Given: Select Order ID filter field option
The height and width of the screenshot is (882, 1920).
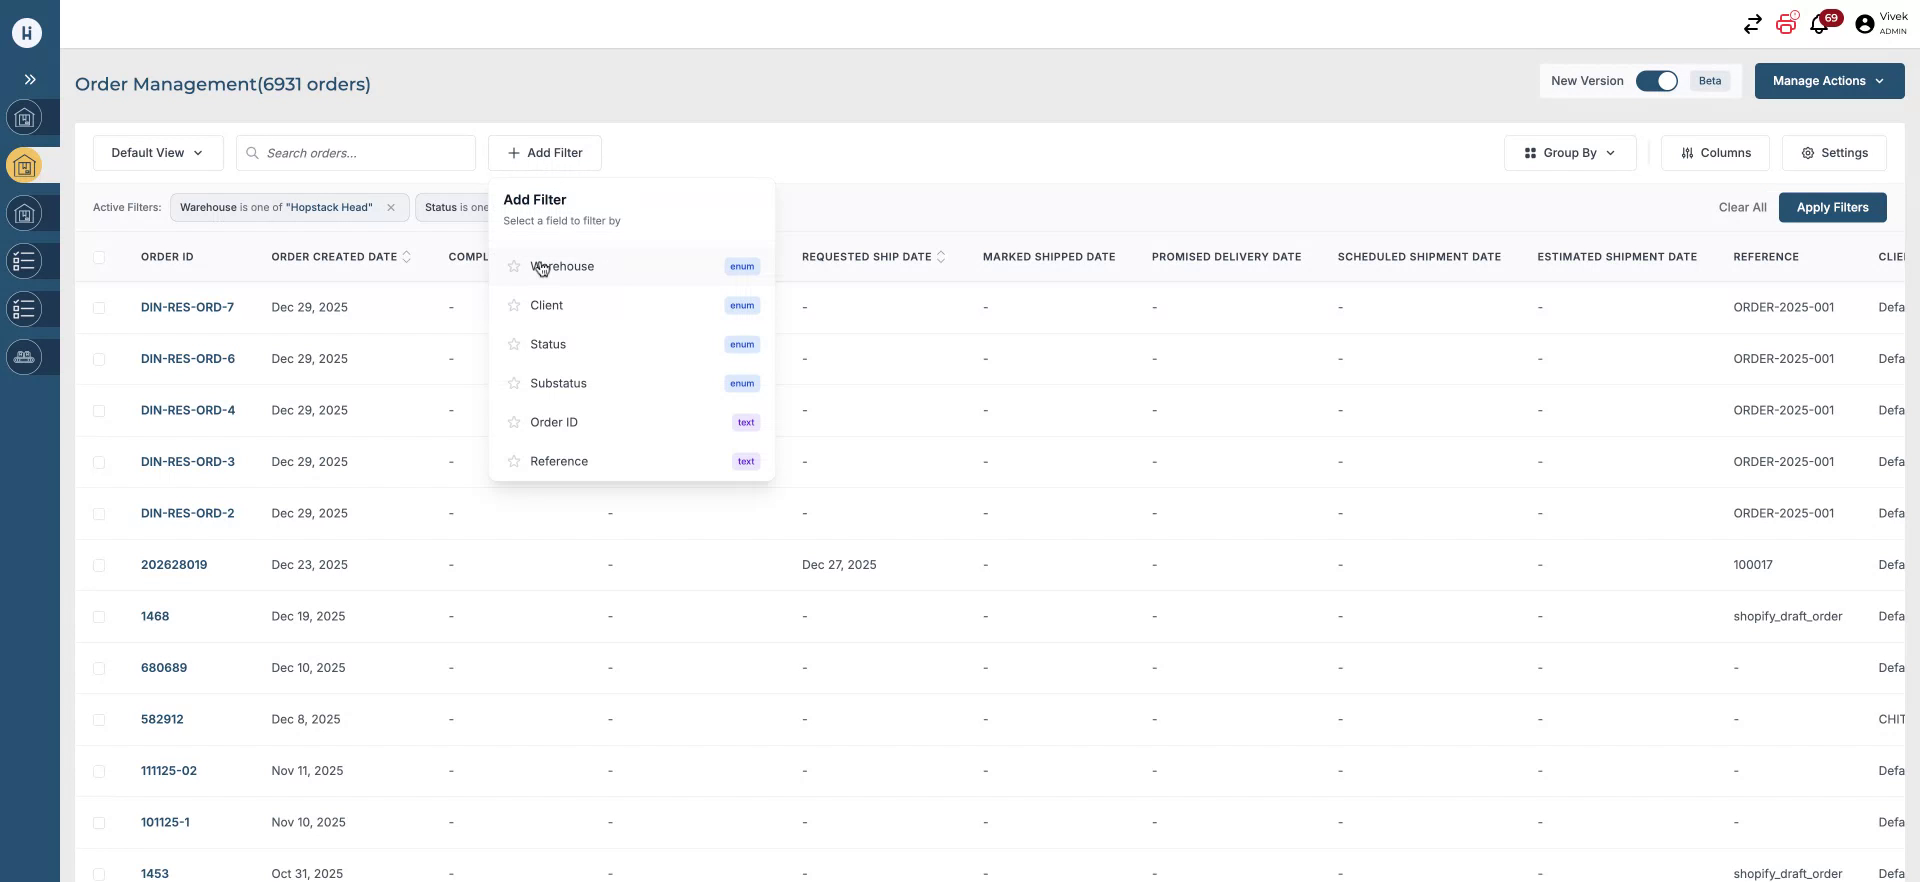Looking at the screenshot, I should coord(554,423).
